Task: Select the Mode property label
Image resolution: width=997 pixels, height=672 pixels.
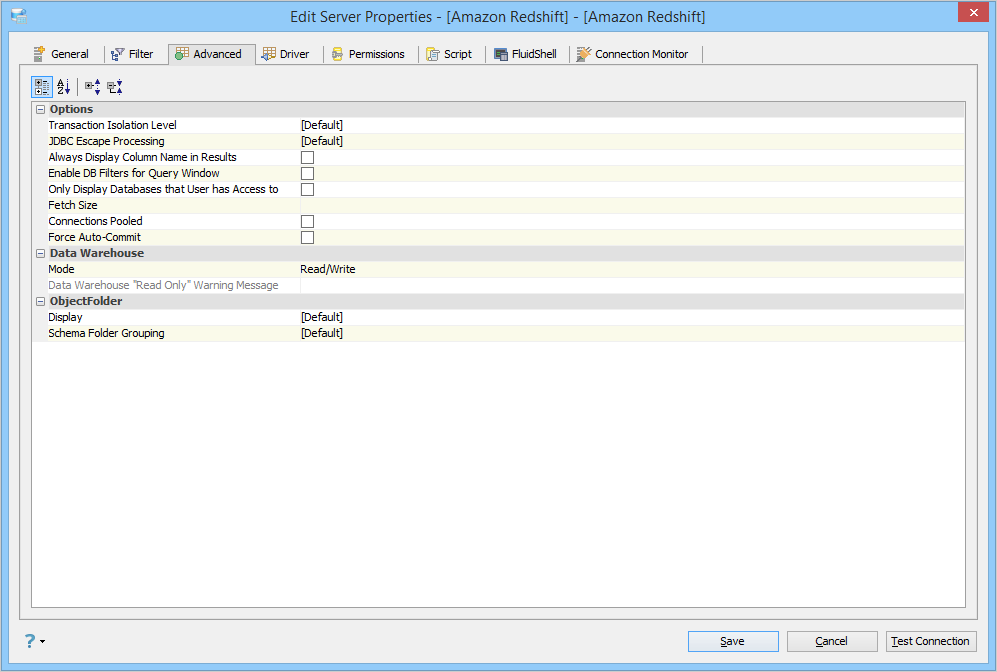Action: 61,269
